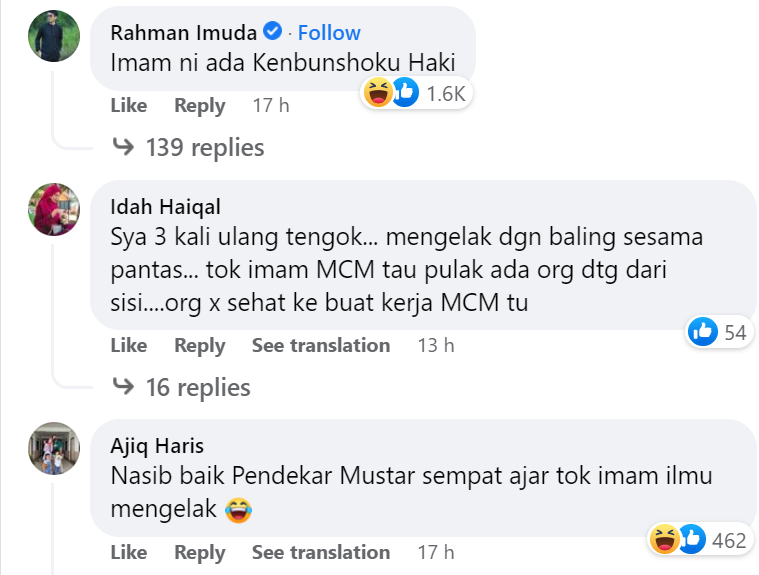Image resolution: width=759 pixels, height=575 pixels.
Task: Reply to Idah Haiqal's comment
Action: tap(199, 345)
